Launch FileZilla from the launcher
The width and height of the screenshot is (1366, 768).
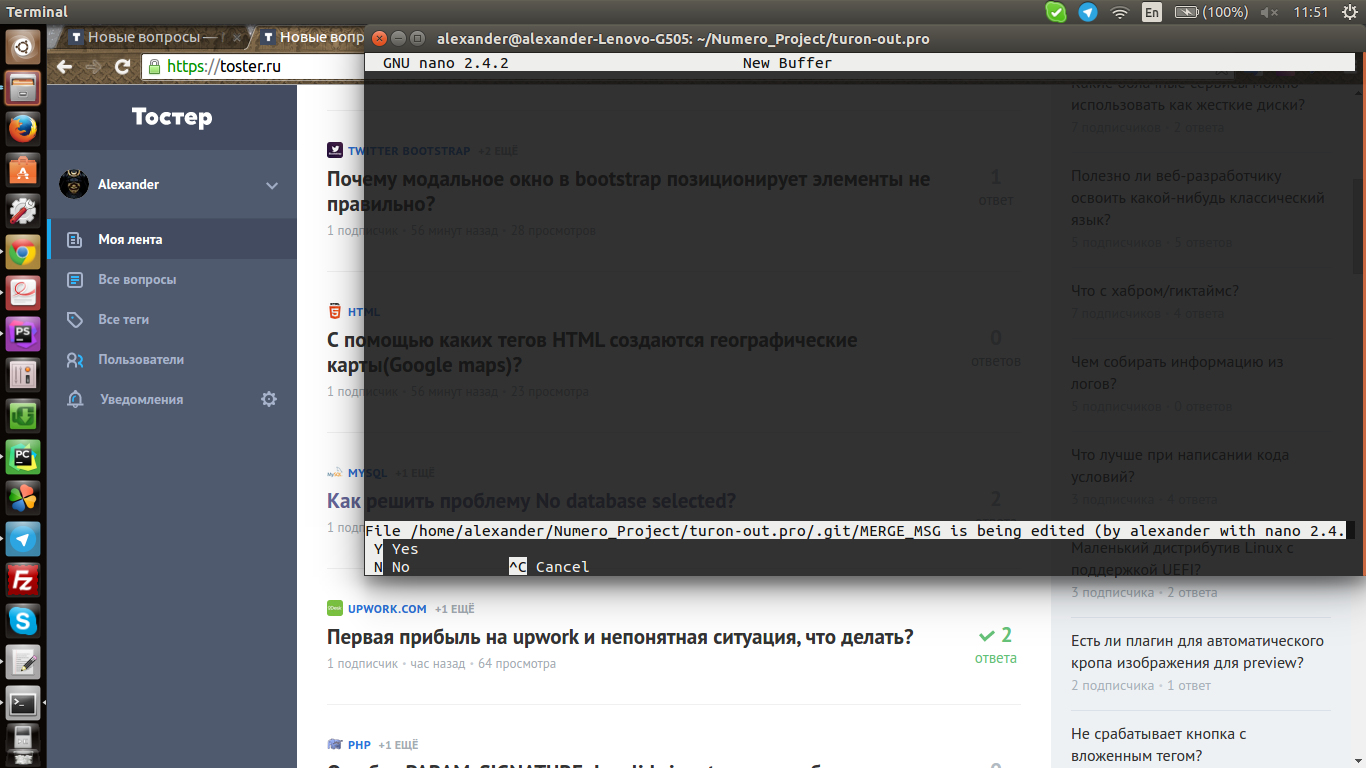pos(23,580)
